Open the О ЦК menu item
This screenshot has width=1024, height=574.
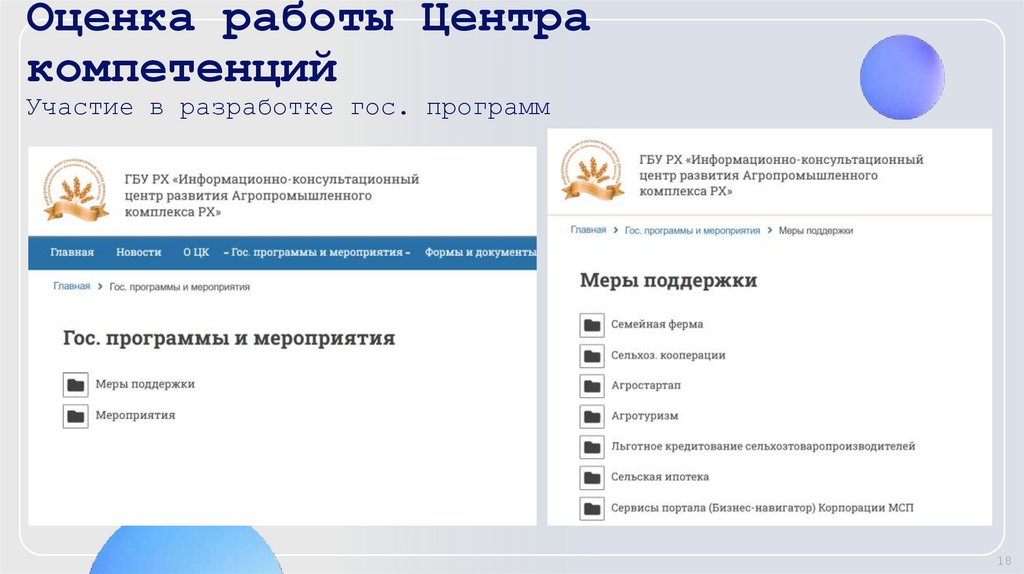(x=196, y=253)
